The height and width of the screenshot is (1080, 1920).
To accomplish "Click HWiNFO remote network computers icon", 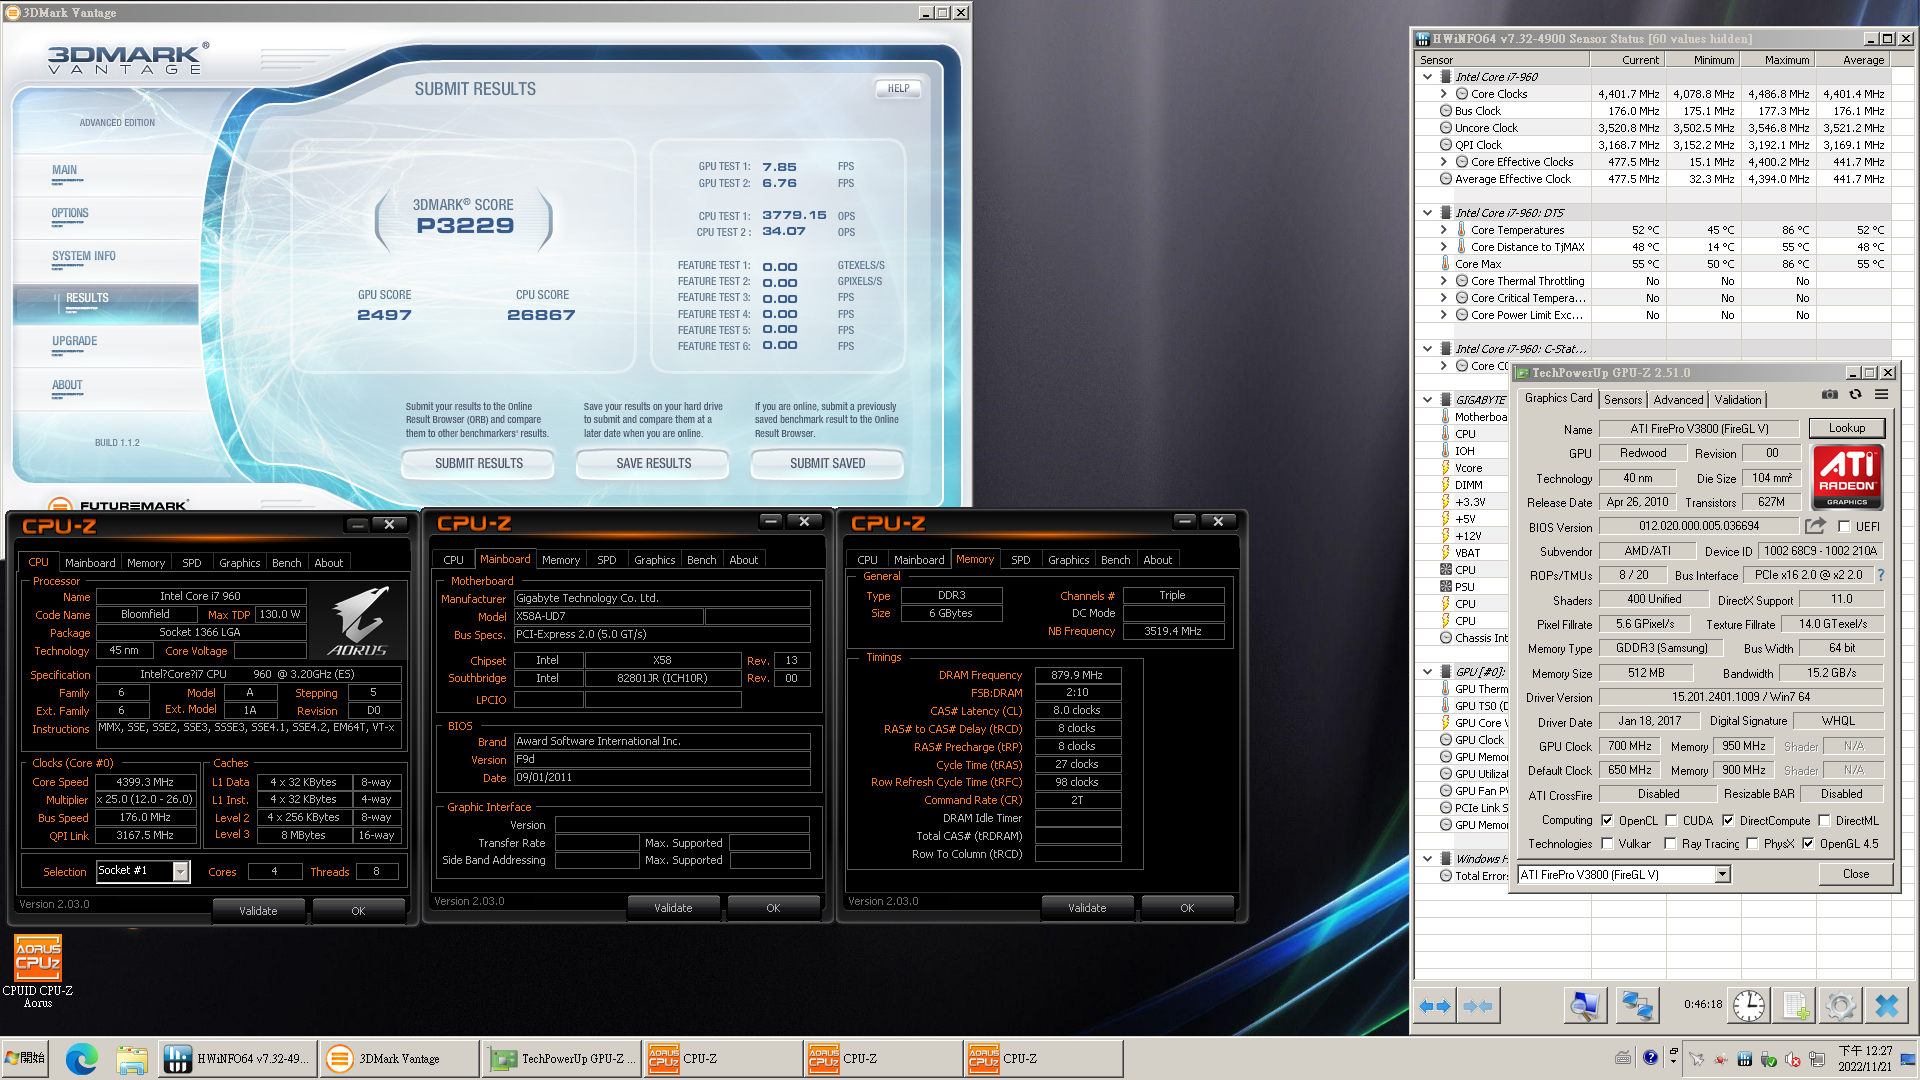I will coord(1637,1006).
